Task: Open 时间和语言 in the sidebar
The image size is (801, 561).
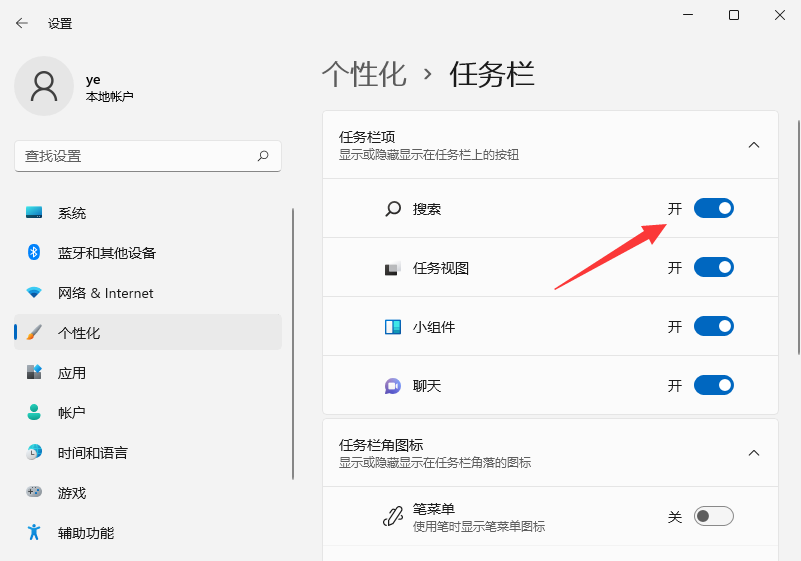Action: tap(92, 453)
